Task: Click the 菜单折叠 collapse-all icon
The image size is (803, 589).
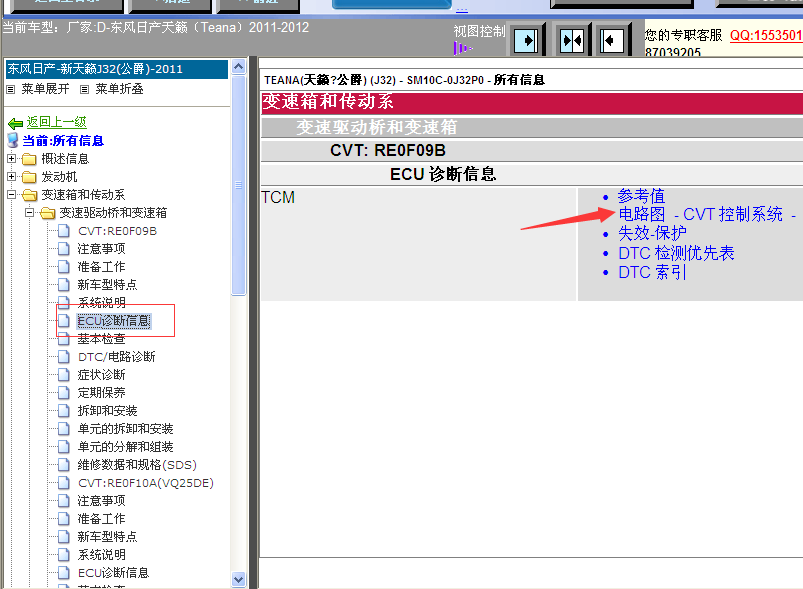Action: (84, 90)
